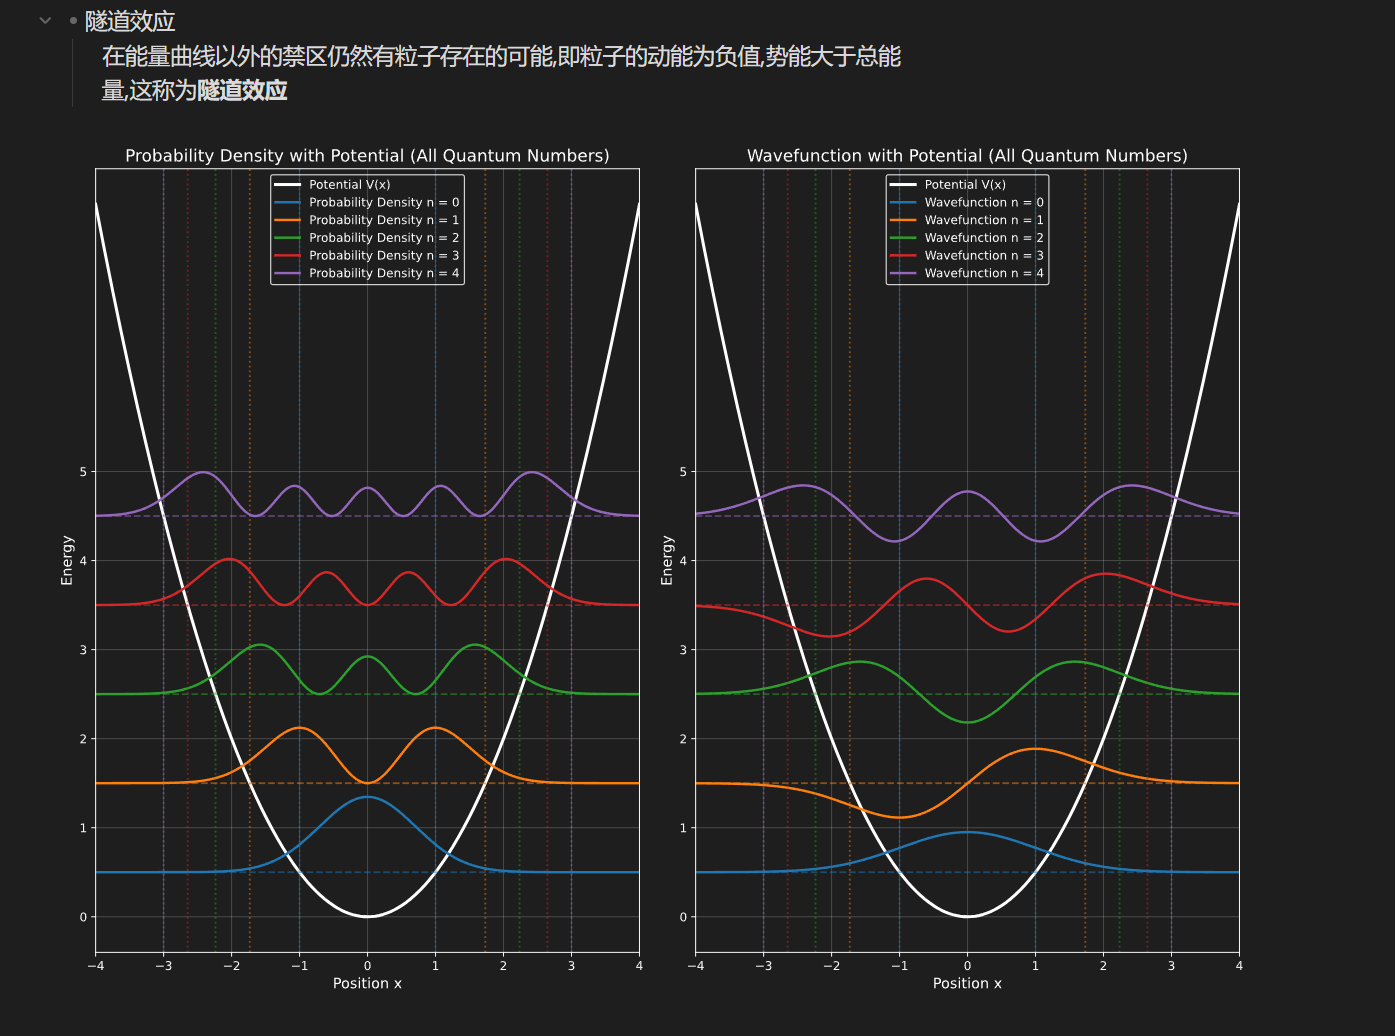Click the bullet dot beside the 隧道效应 heading
The height and width of the screenshot is (1036, 1395).
[73, 21]
